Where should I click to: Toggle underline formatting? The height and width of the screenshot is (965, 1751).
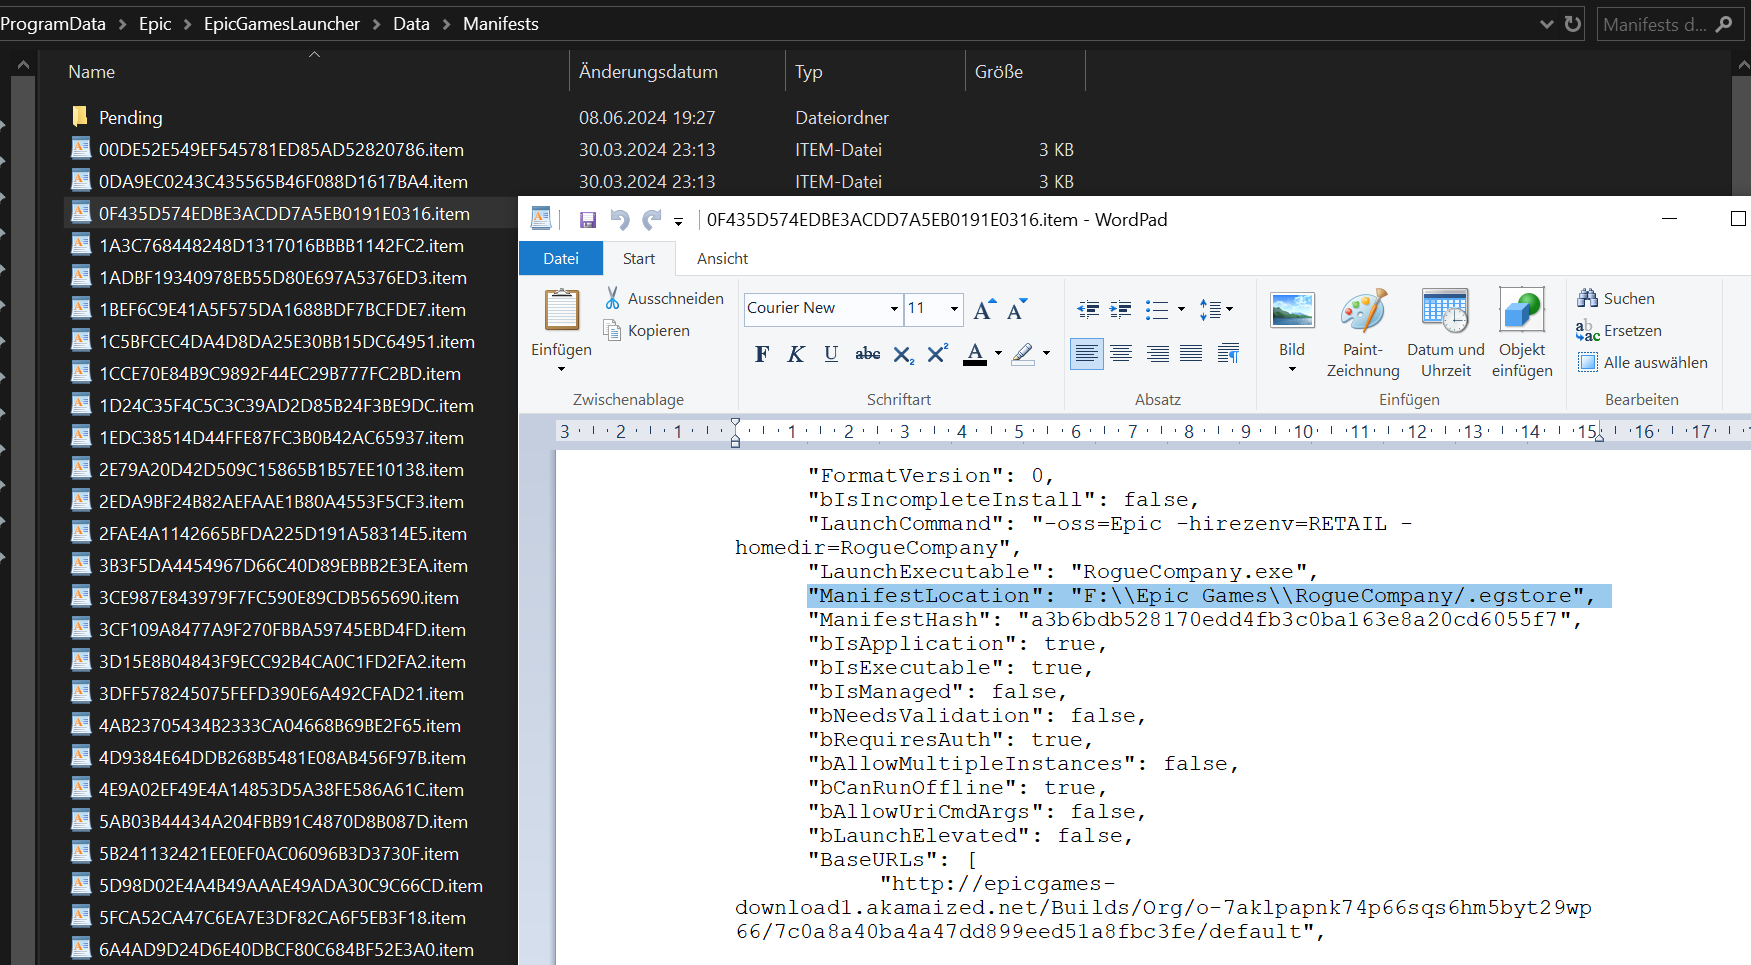click(x=831, y=353)
